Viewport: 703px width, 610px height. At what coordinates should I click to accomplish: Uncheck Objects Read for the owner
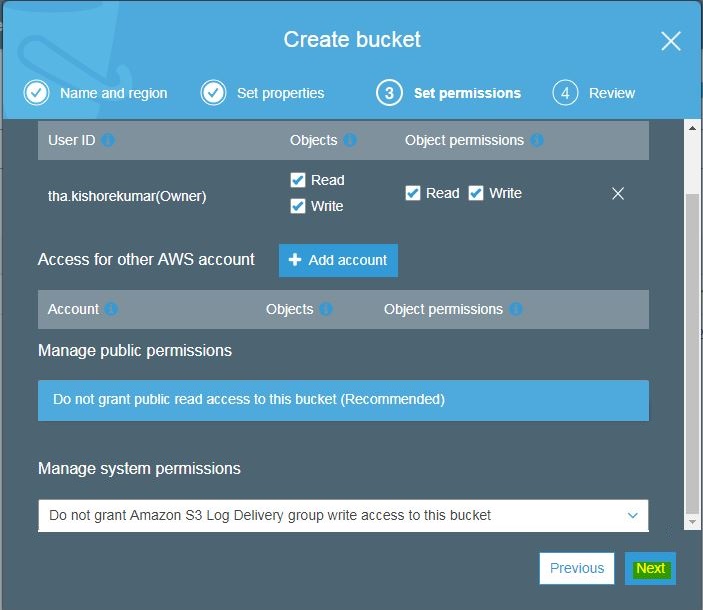[298, 180]
